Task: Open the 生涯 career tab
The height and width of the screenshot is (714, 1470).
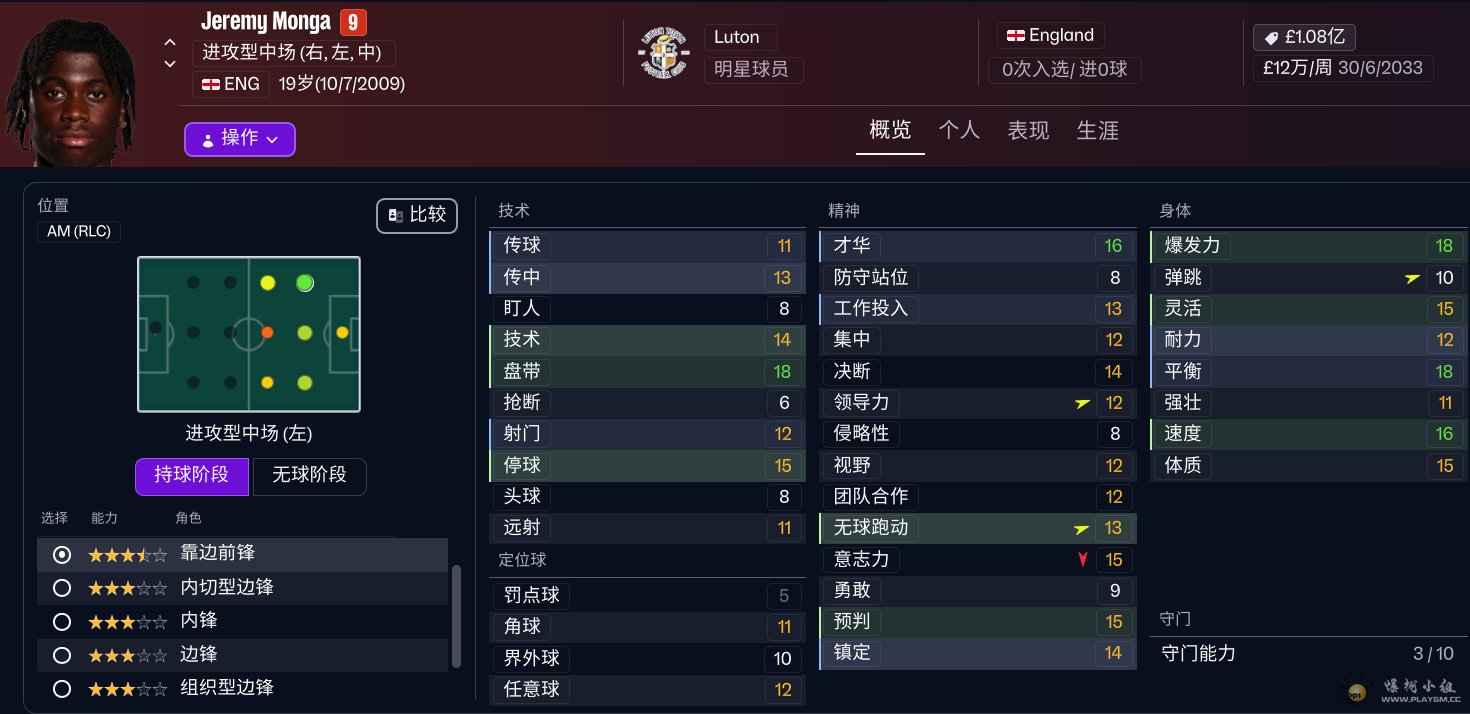Action: [1097, 131]
